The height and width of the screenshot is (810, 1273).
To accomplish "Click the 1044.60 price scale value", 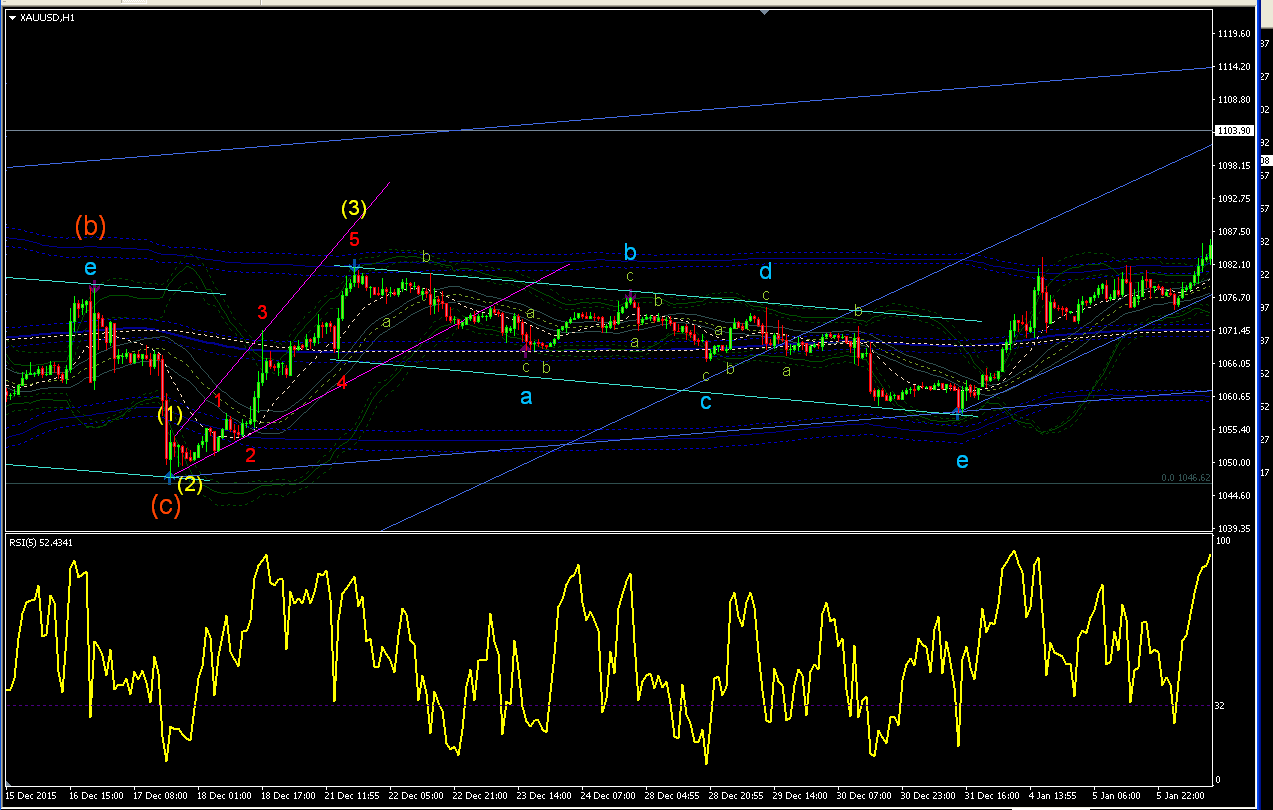I will pyautogui.click(x=1235, y=496).
